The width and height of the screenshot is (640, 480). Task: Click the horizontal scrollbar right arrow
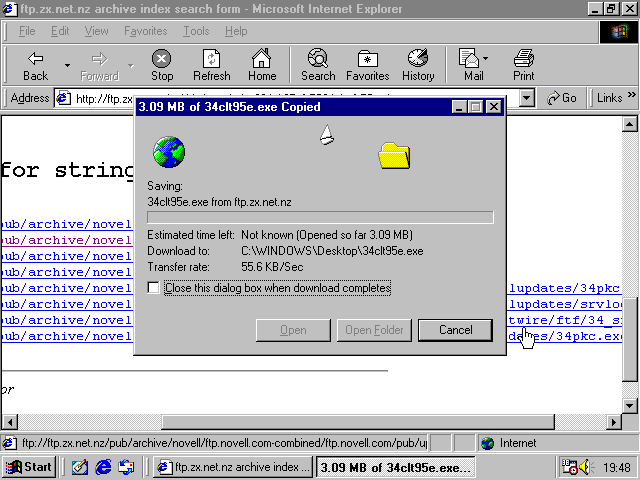[x=613, y=422]
